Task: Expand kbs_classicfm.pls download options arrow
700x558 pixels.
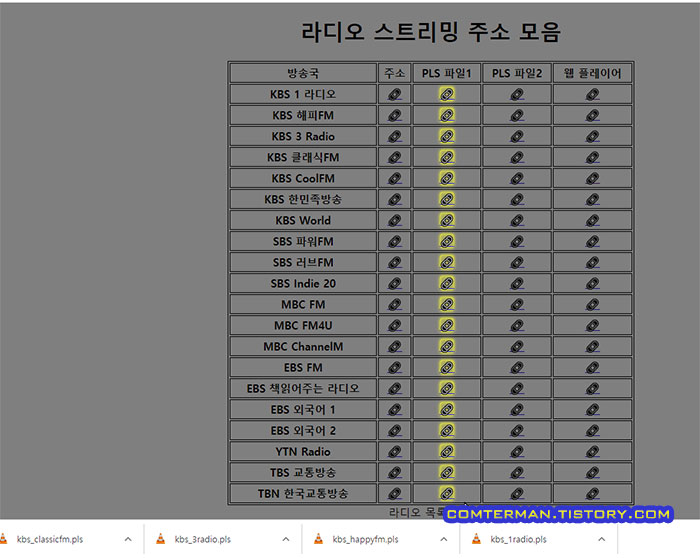Action: (128, 539)
